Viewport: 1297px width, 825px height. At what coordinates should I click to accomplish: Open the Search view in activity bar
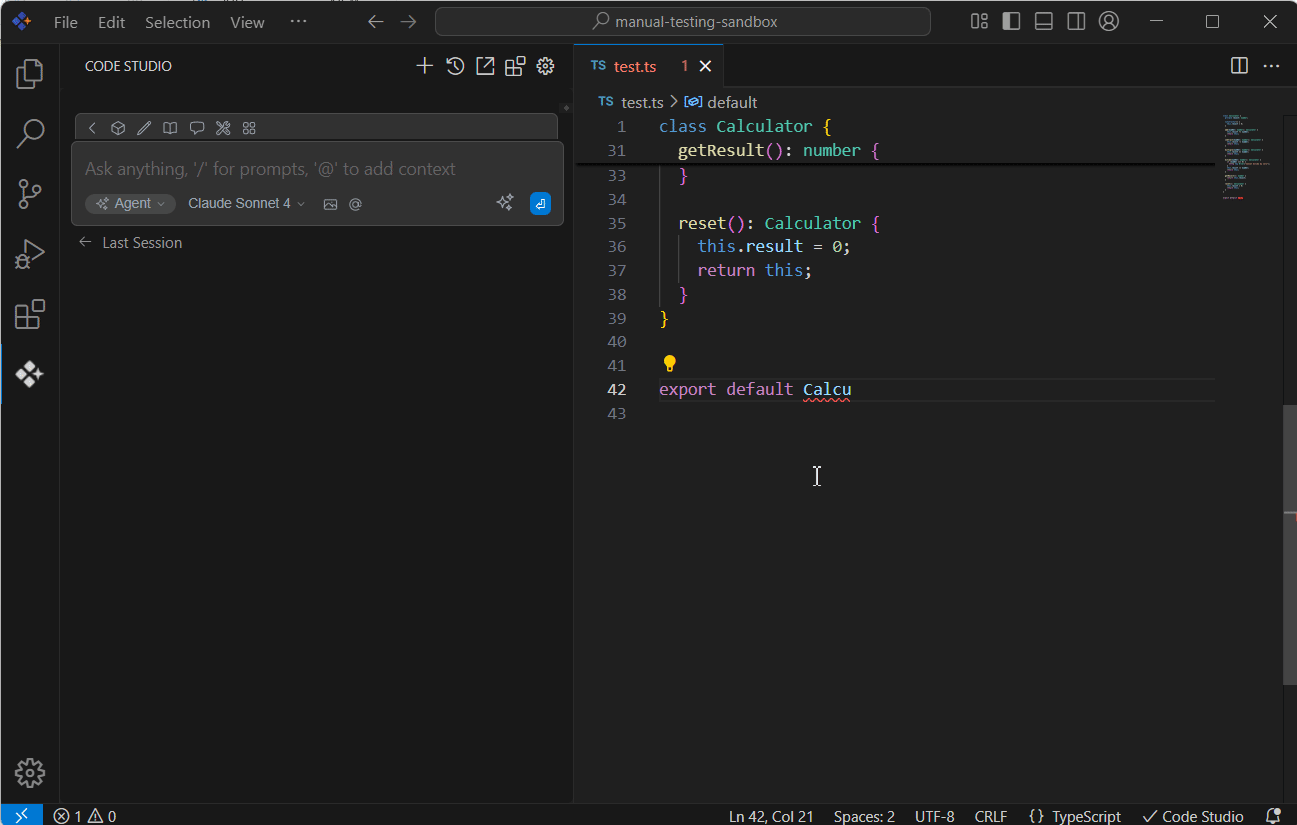[x=30, y=133]
